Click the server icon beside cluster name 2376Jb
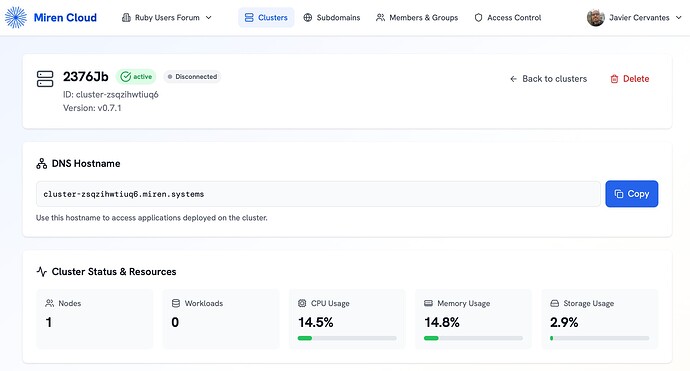690x371 pixels. [x=45, y=79]
